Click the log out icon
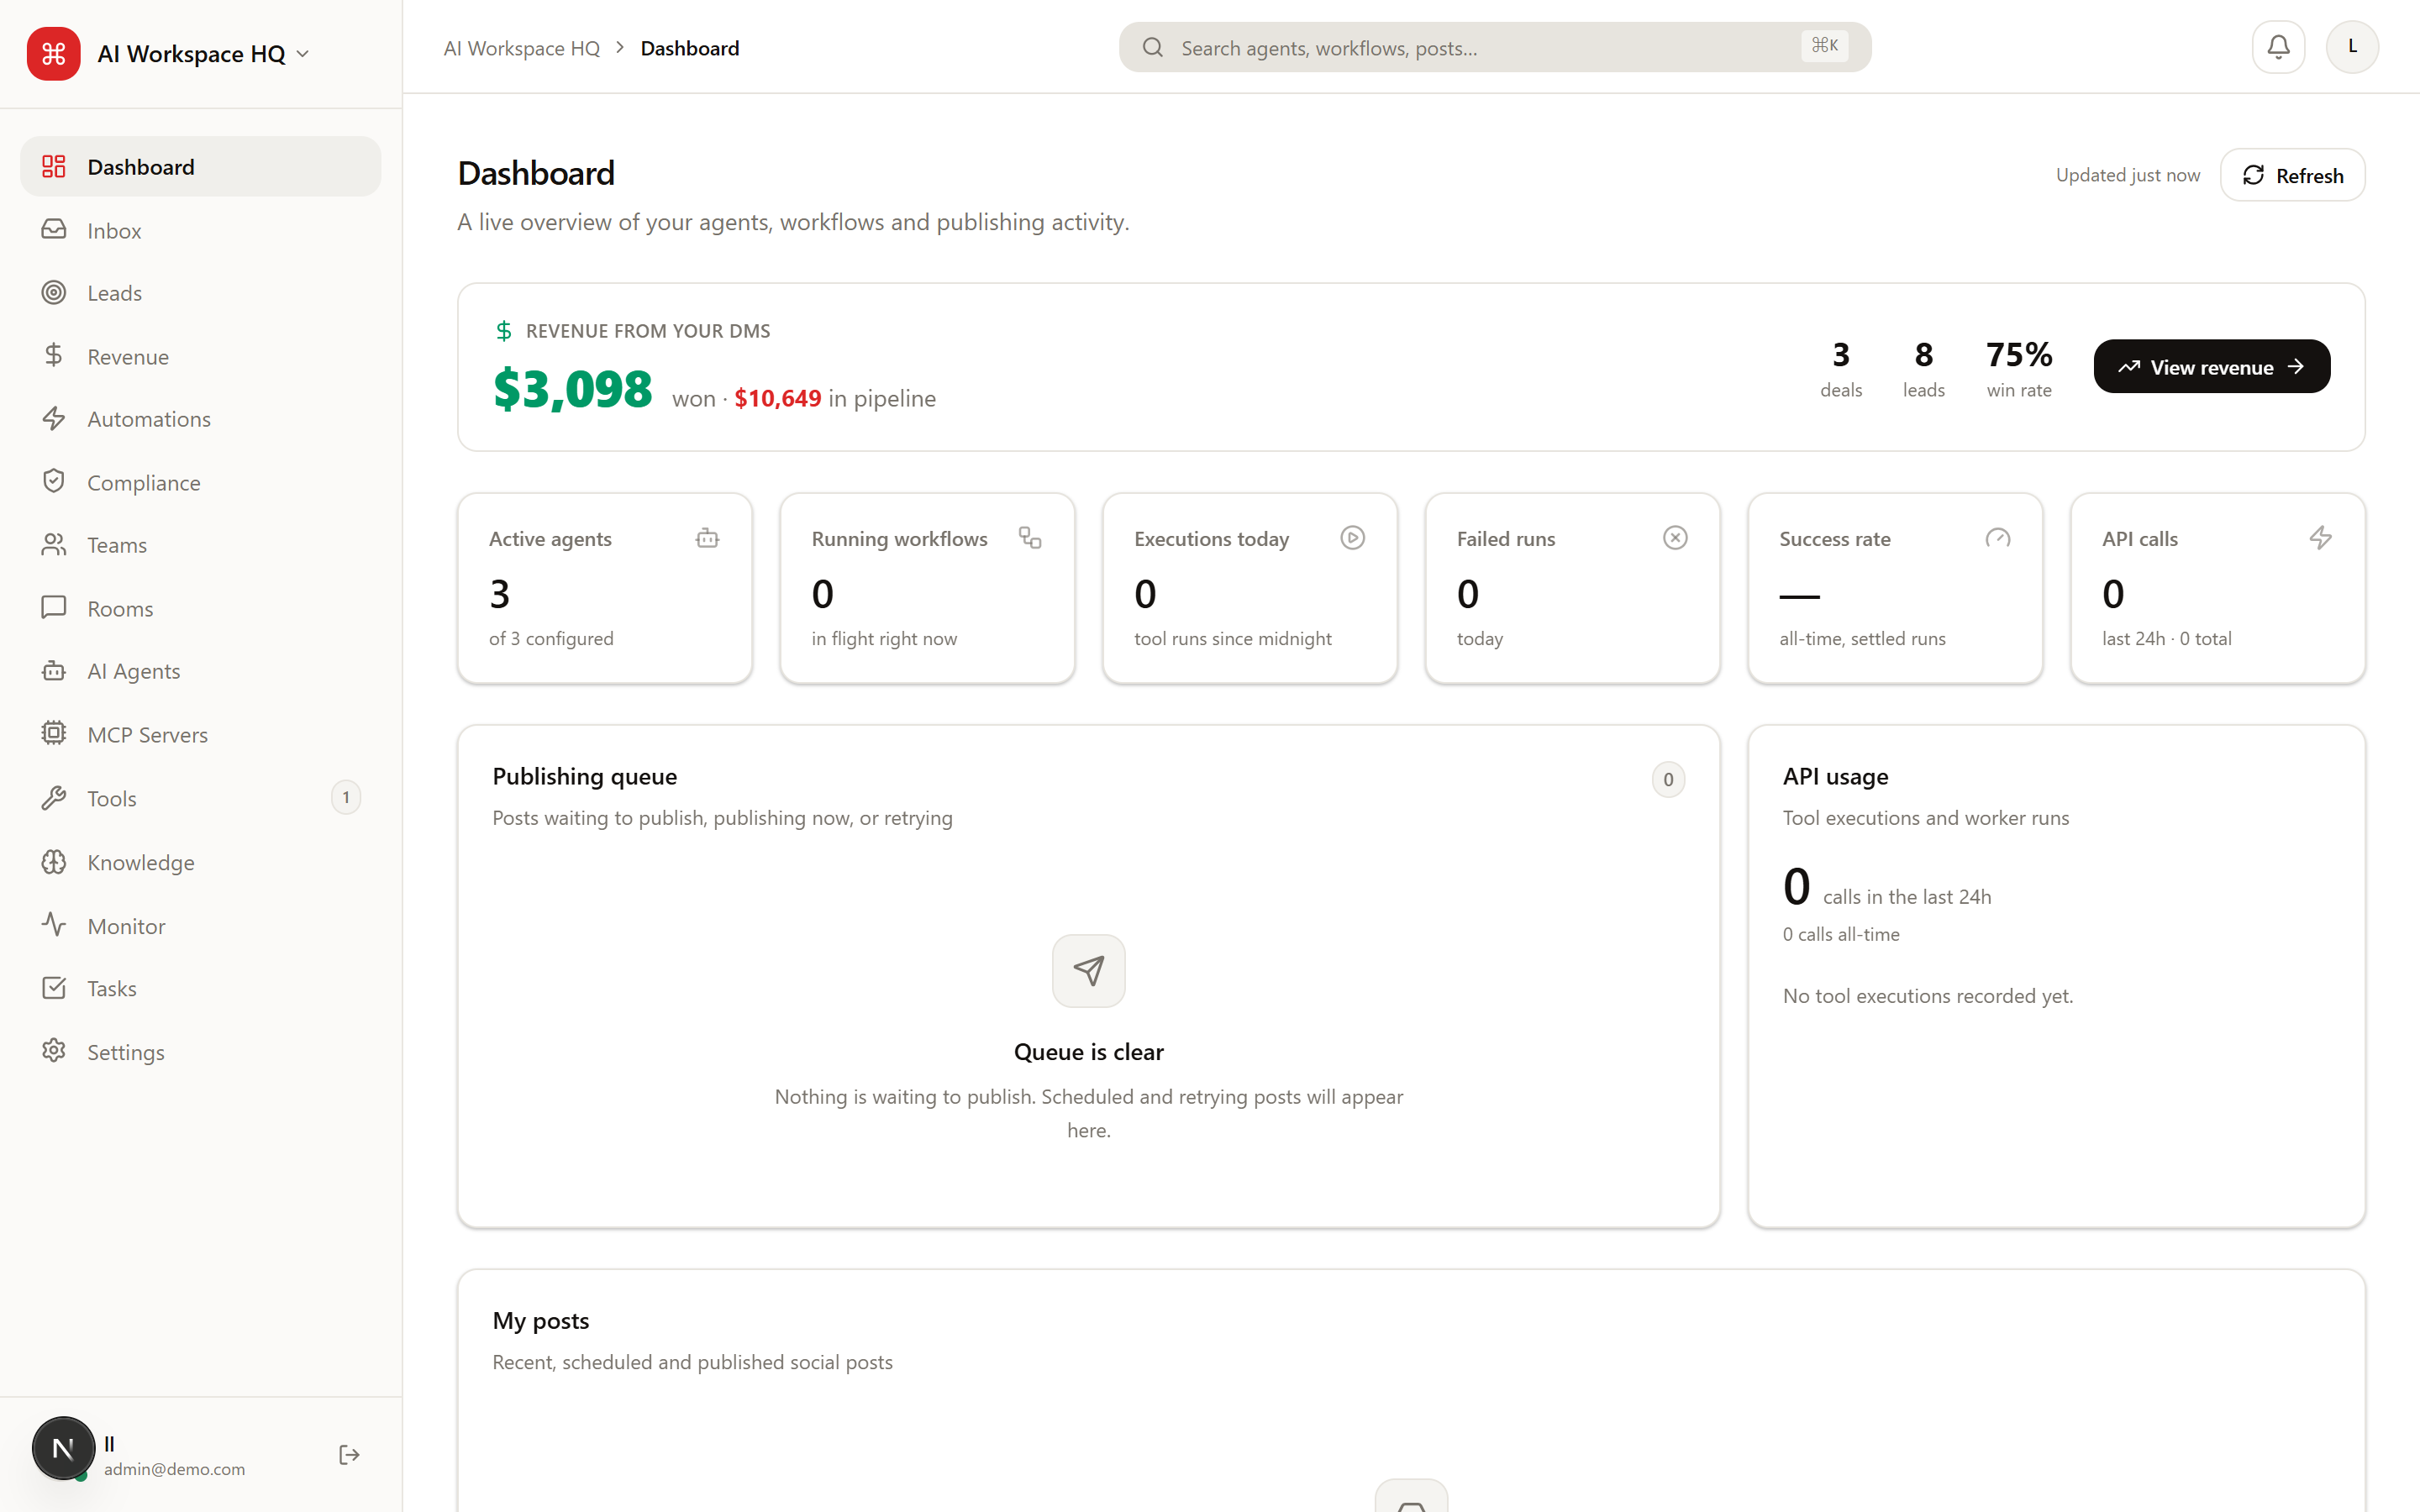The height and width of the screenshot is (1512, 2420). coord(349,1455)
